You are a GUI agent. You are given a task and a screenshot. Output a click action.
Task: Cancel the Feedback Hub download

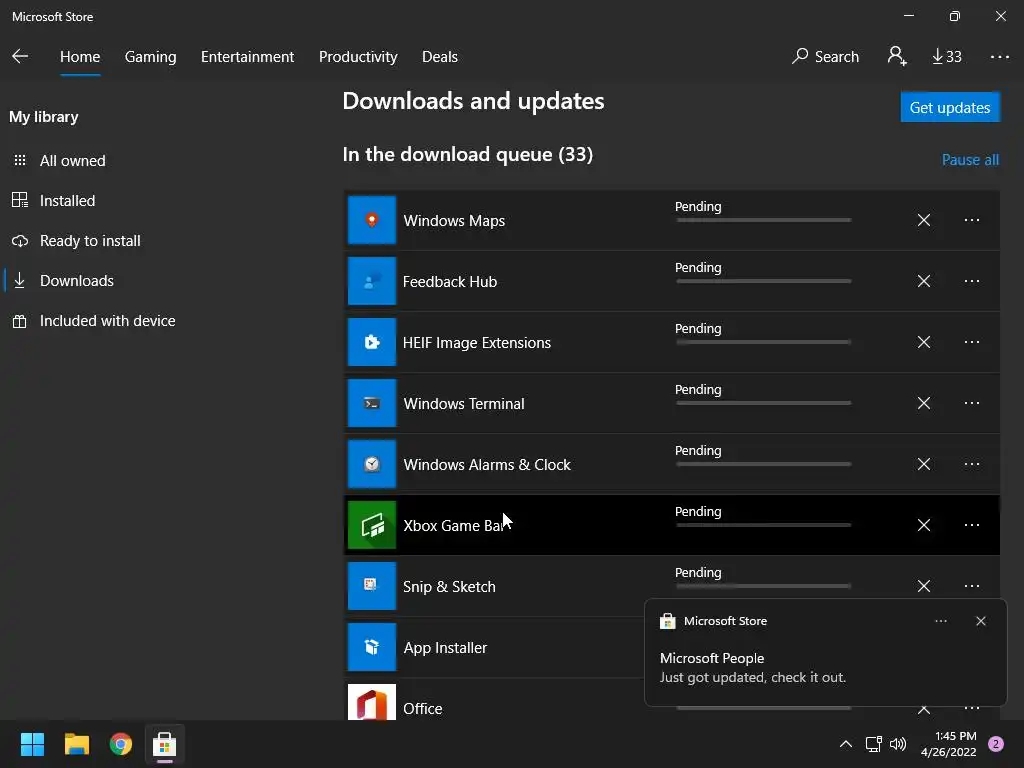click(x=923, y=281)
